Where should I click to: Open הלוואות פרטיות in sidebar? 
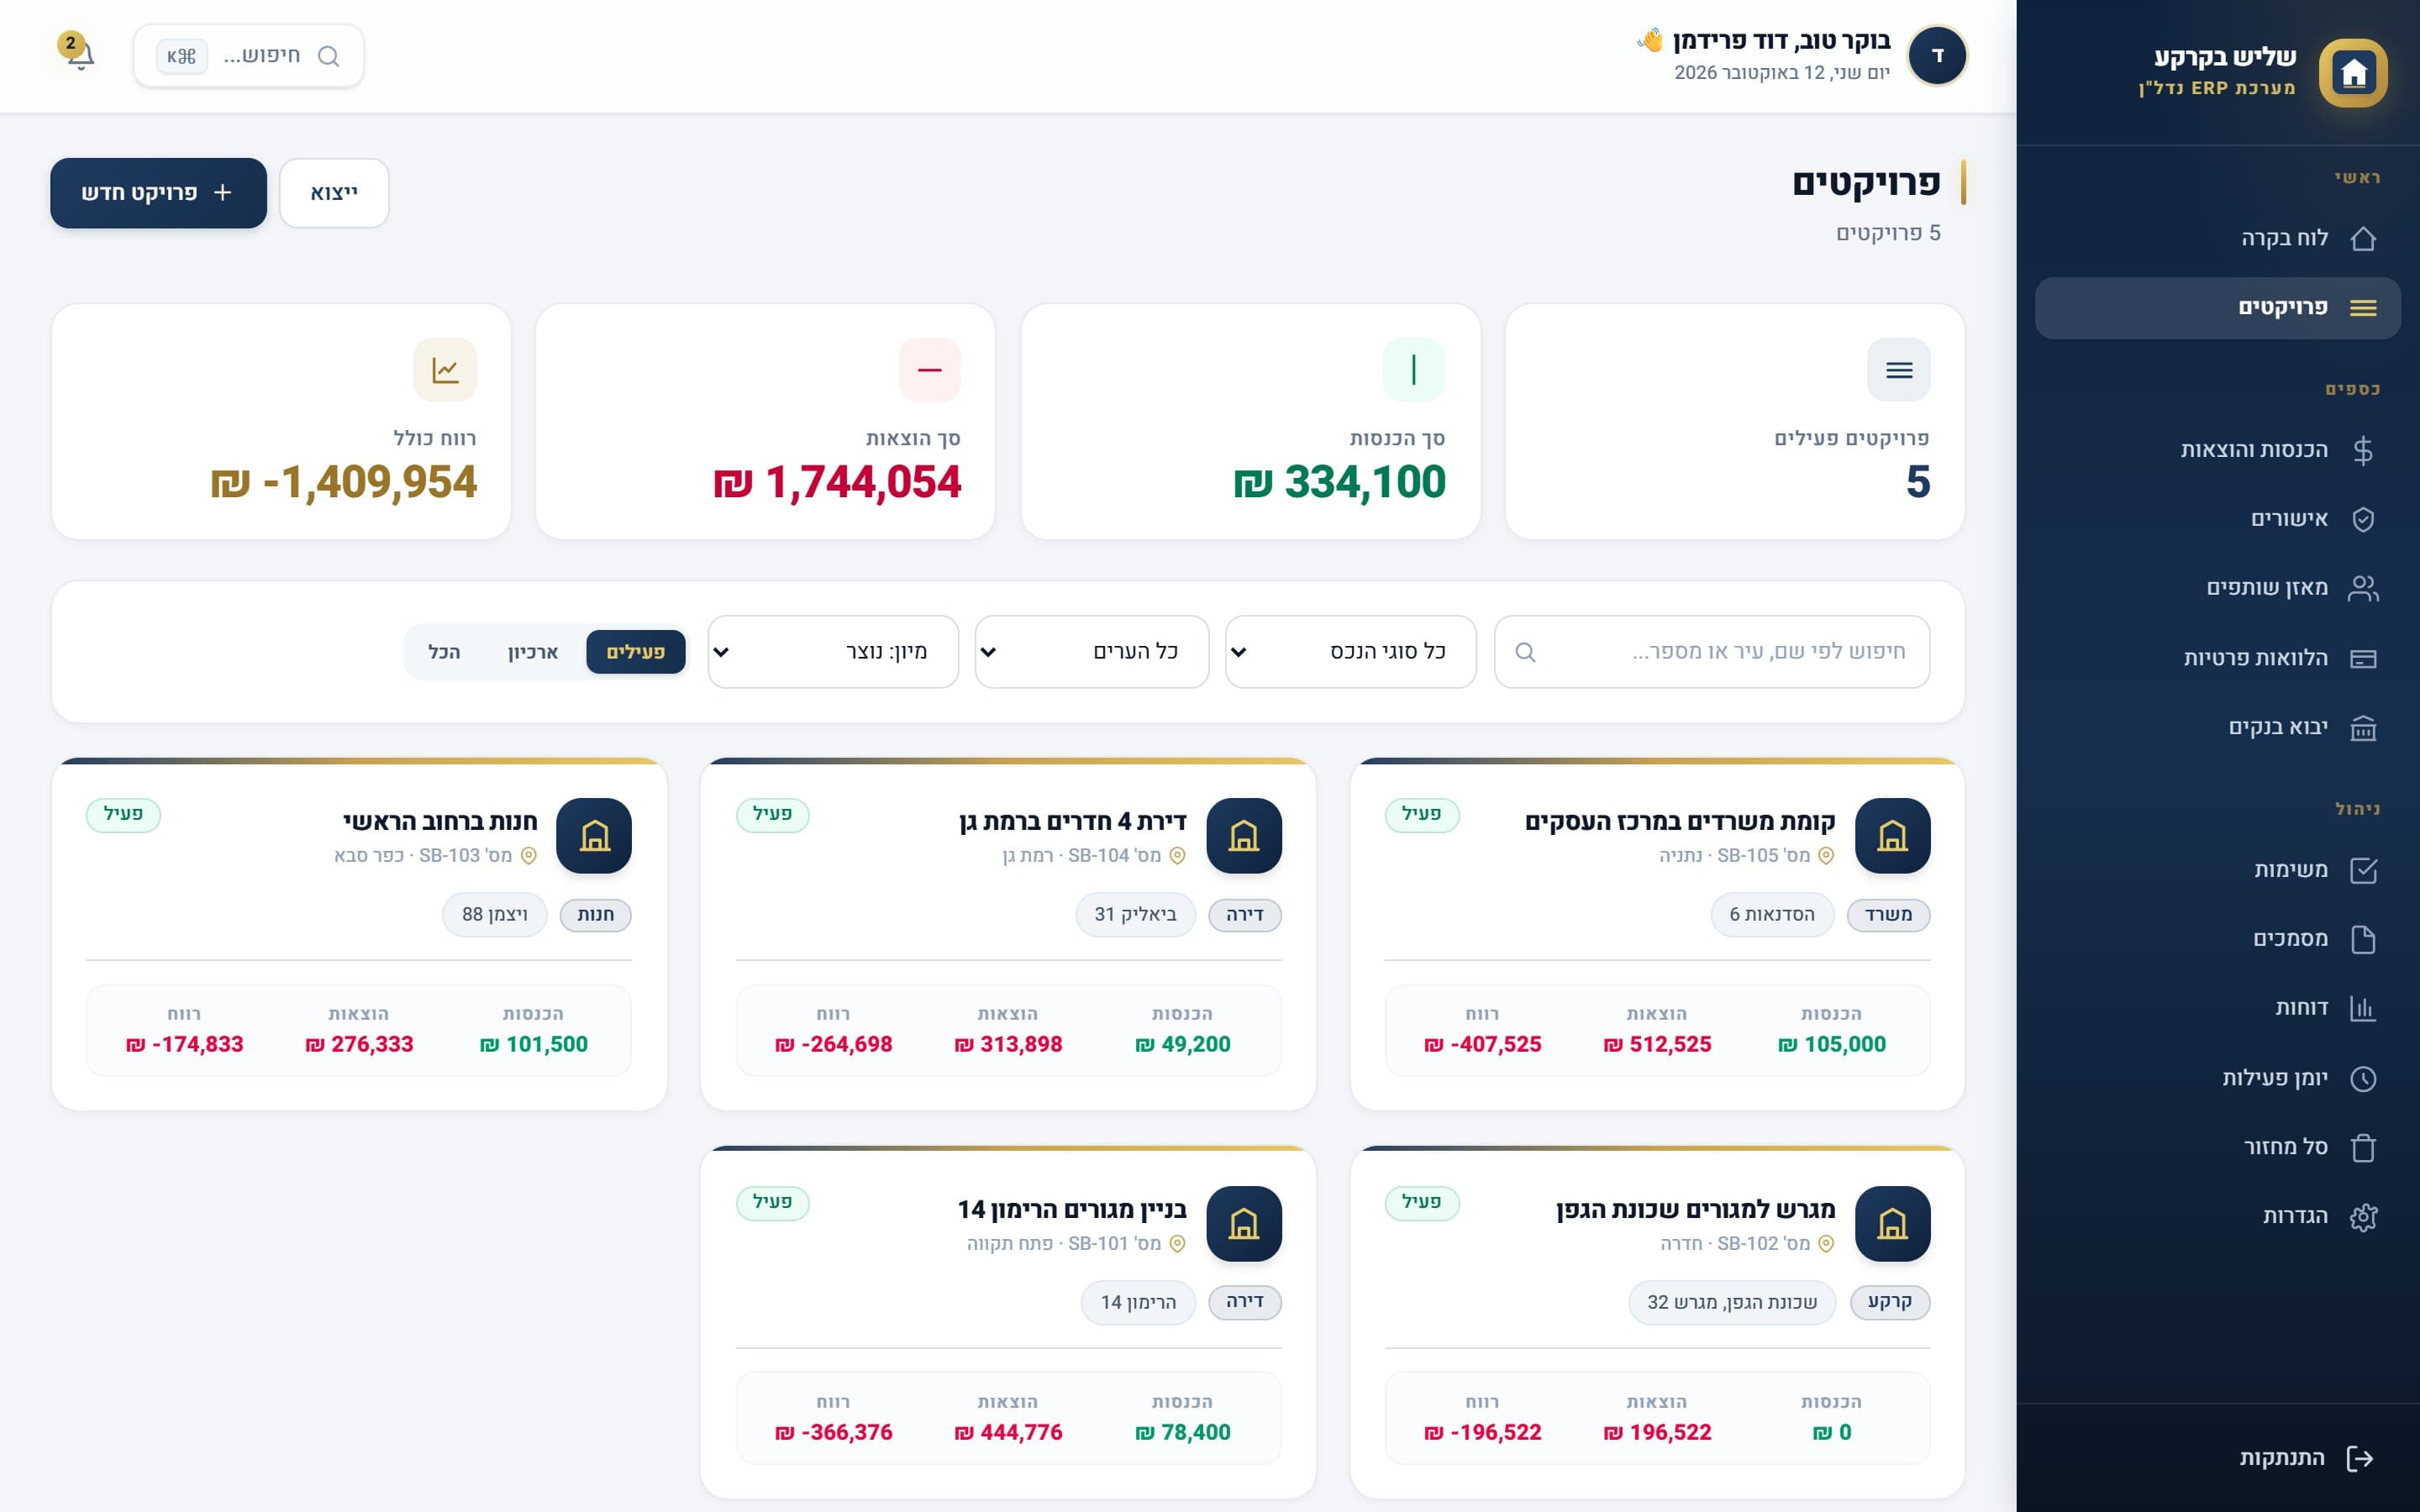(2217, 658)
